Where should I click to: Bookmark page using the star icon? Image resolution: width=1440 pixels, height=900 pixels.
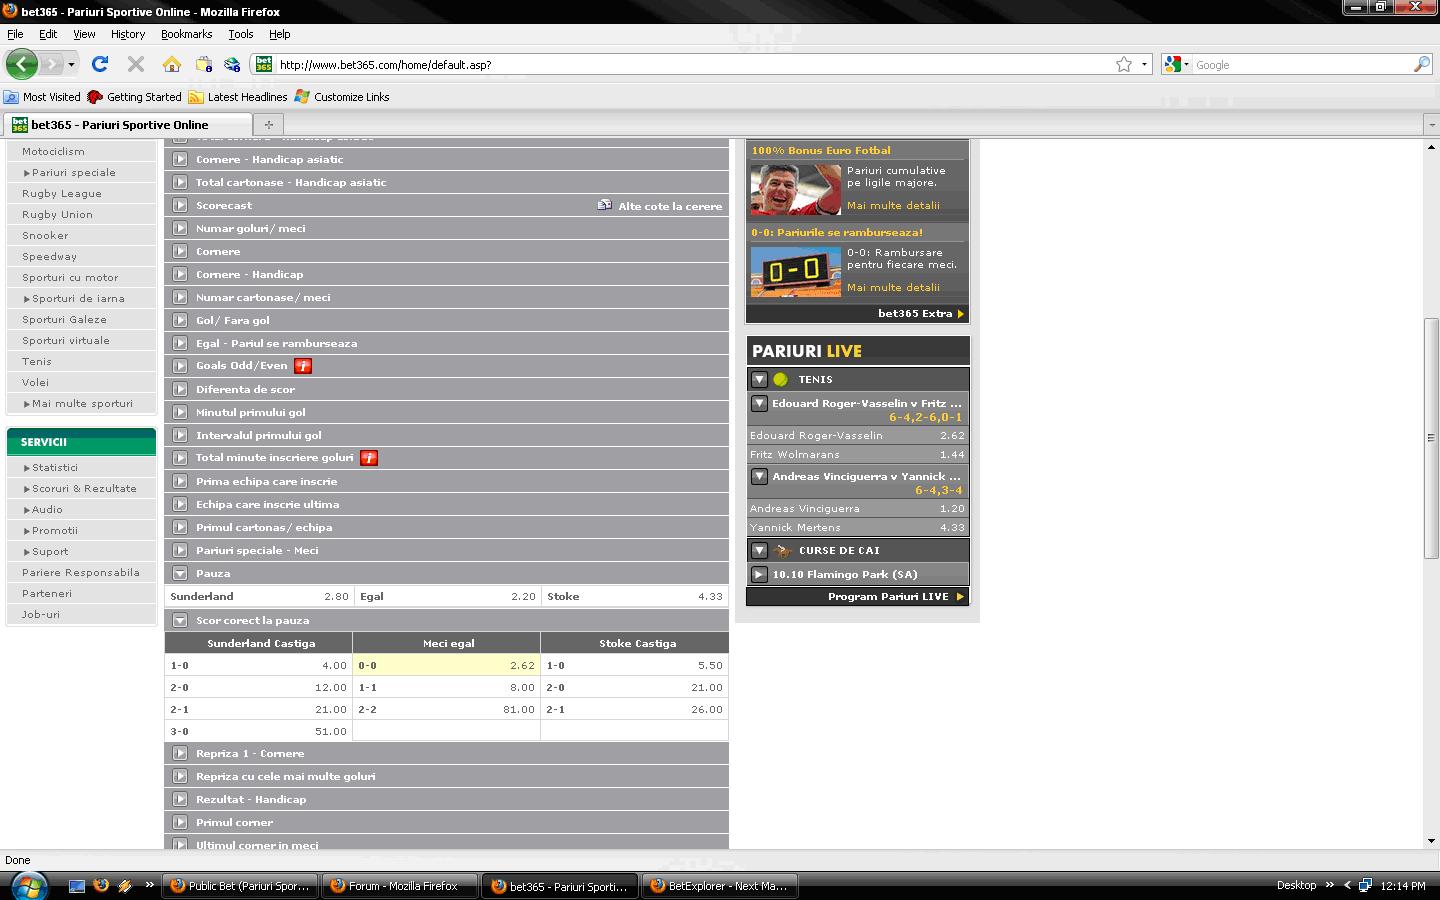point(1124,64)
